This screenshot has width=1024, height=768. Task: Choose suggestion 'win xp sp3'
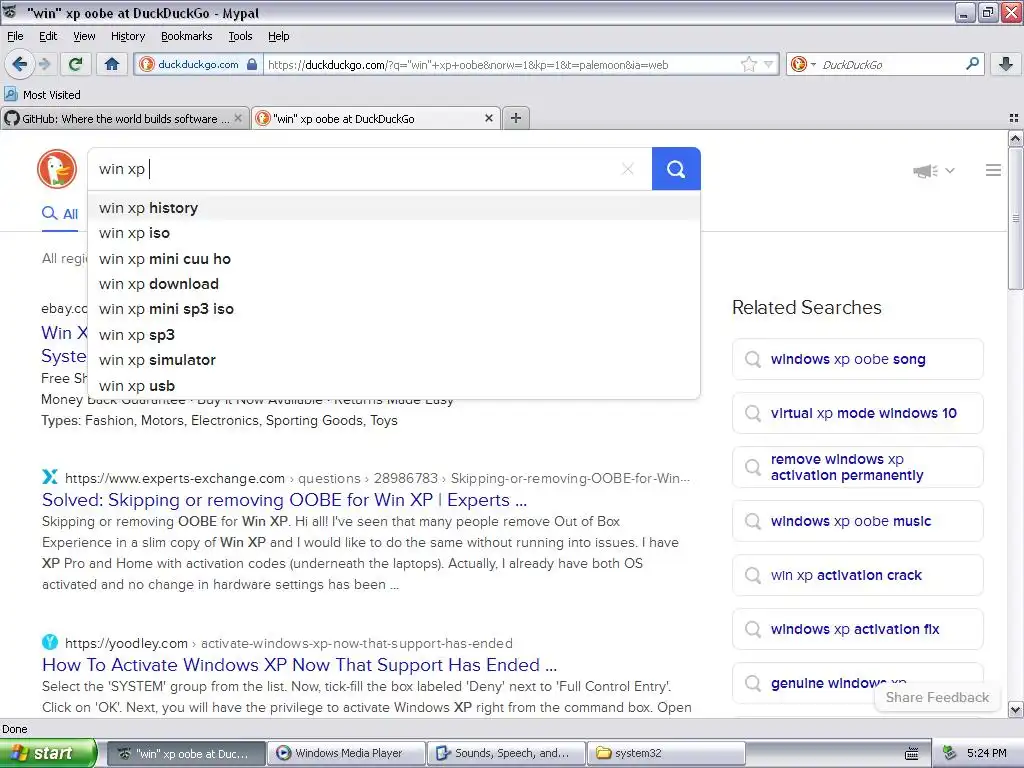394,334
